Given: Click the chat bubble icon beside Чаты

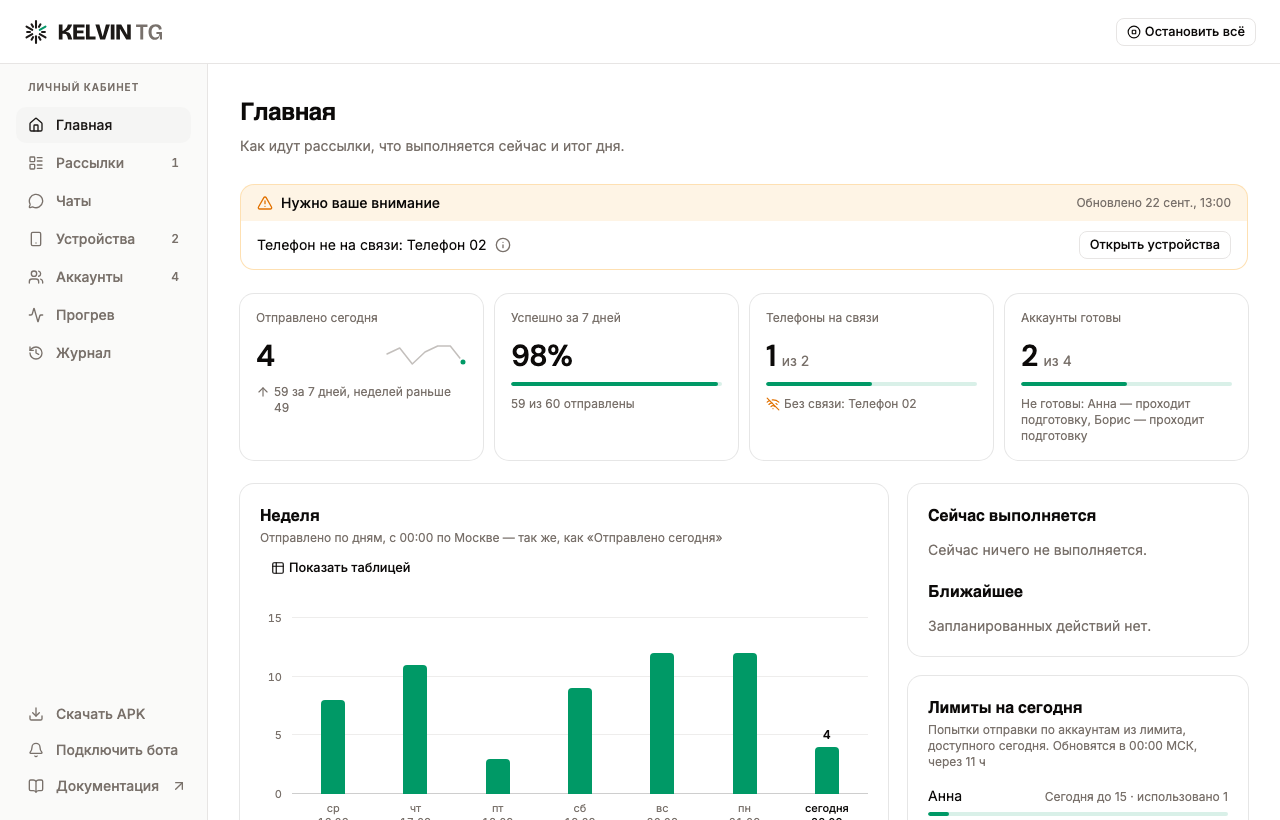Looking at the screenshot, I should [x=36, y=201].
